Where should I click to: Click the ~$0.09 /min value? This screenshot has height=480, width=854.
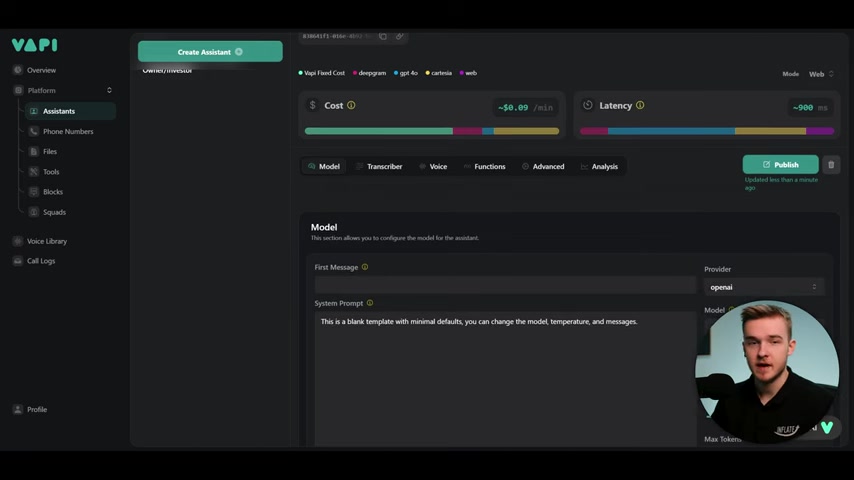(525, 107)
